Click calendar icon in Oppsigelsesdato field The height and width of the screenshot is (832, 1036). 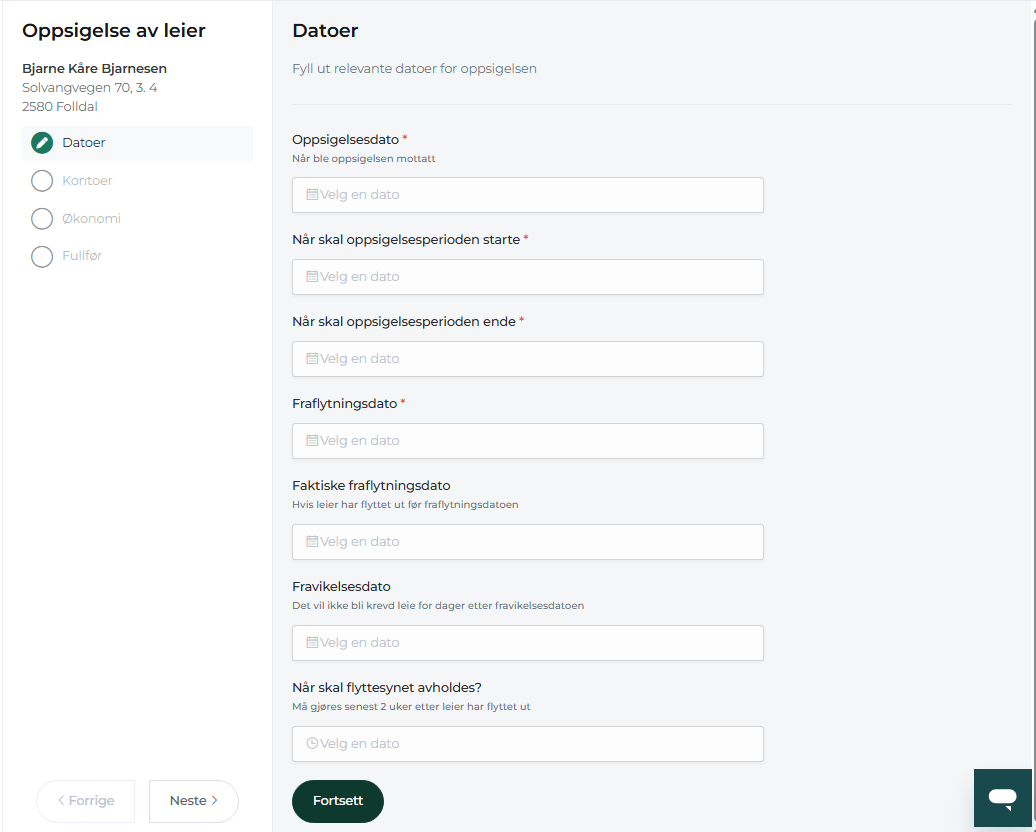[x=312, y=195]
